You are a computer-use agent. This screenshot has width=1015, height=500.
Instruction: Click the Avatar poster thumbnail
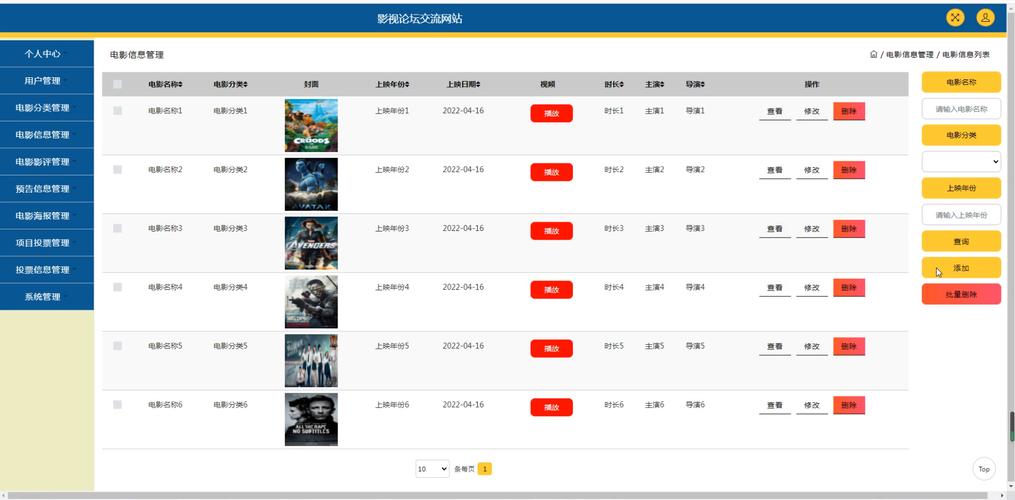pyautogui.click(x=311, y=185)
